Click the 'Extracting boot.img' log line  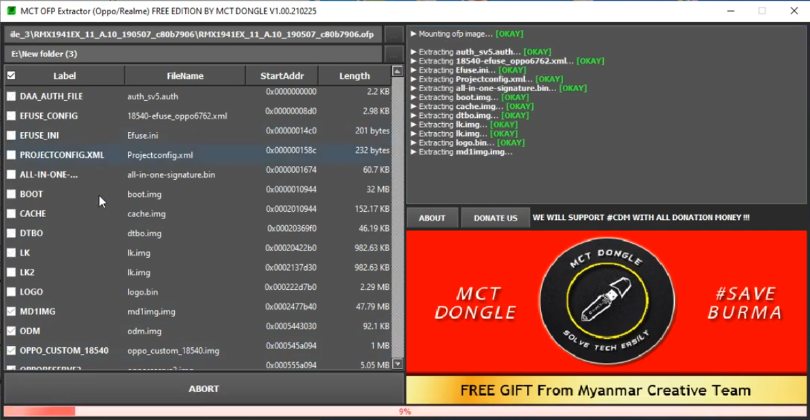[x=470, y=97]
